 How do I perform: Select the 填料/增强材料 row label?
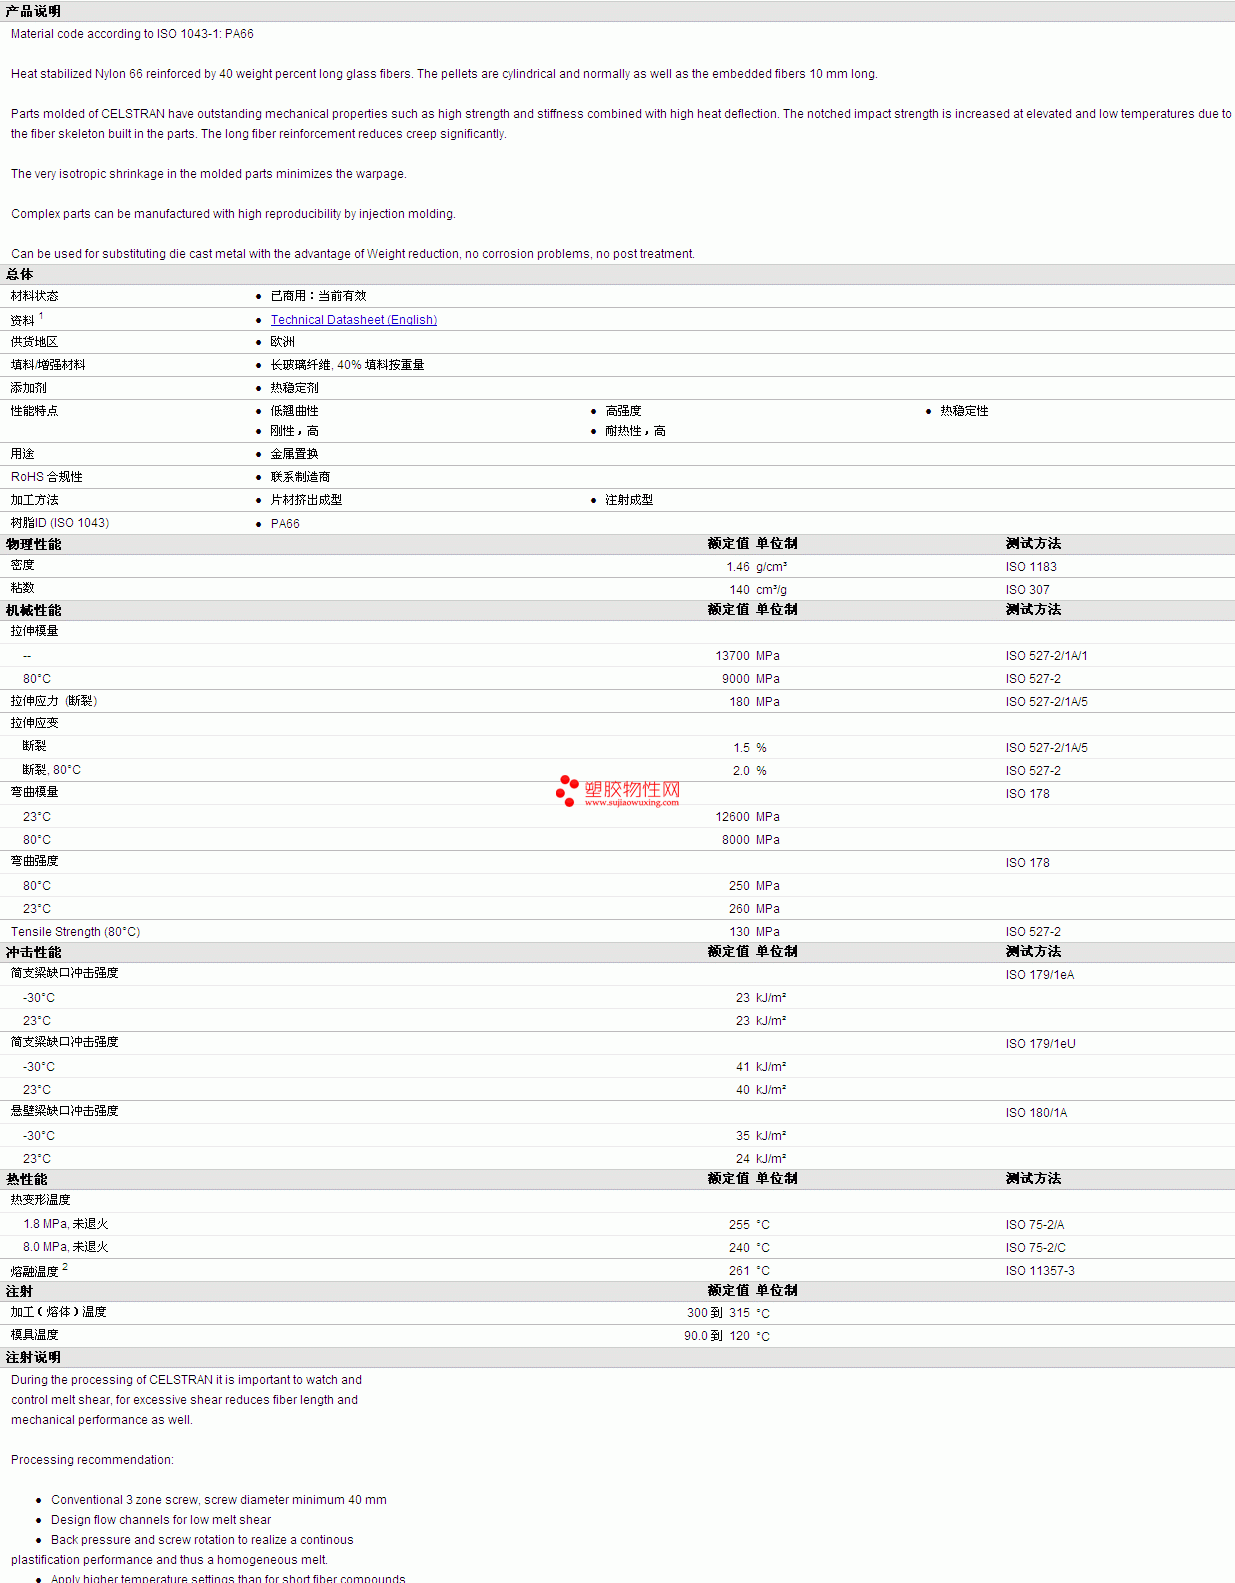[48, 365]
